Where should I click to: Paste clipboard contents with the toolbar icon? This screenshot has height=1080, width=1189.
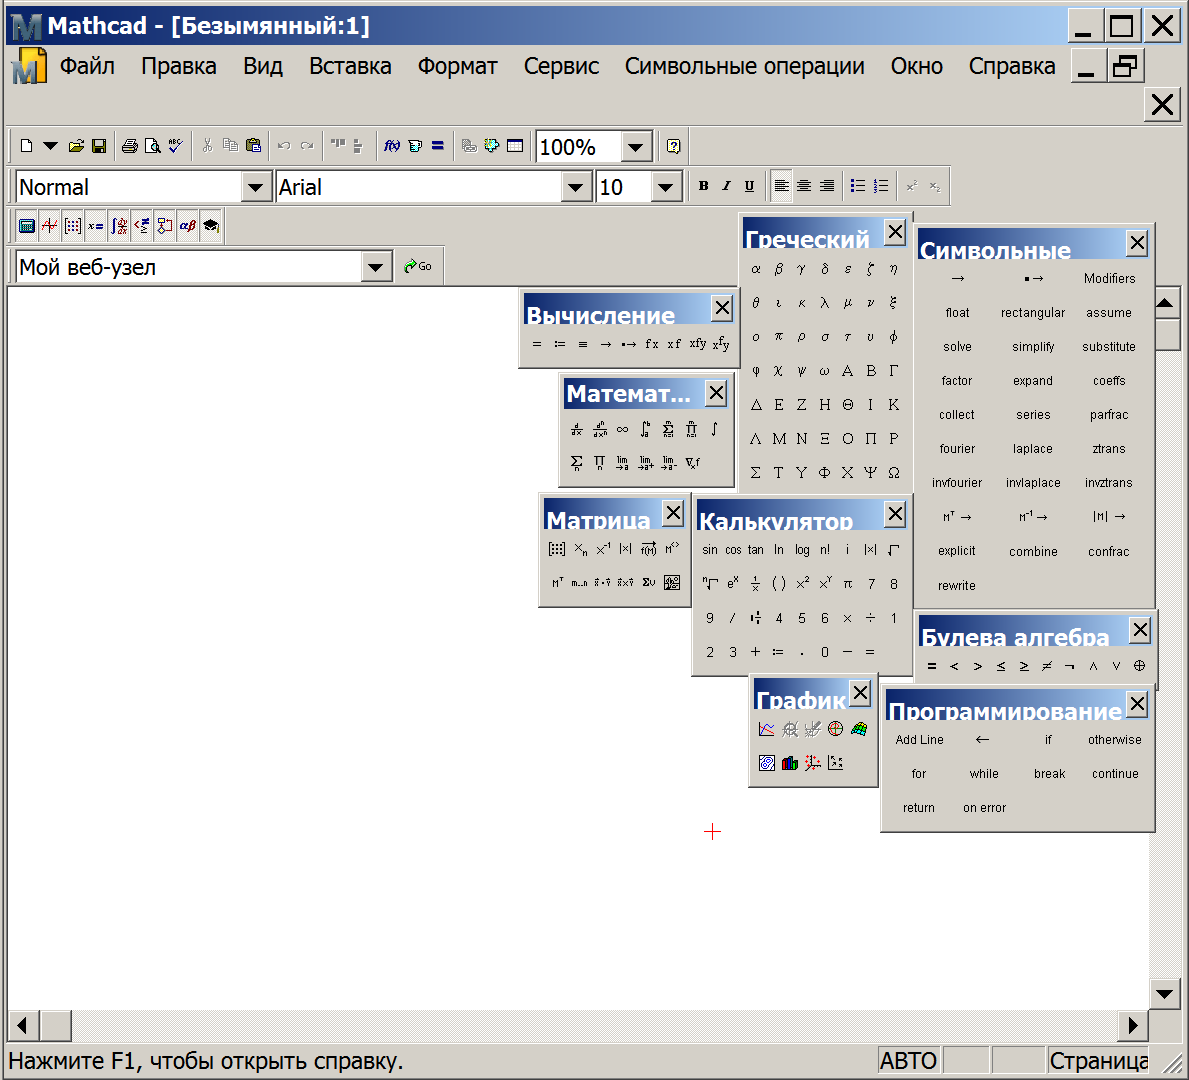click(x=253, y=146)
